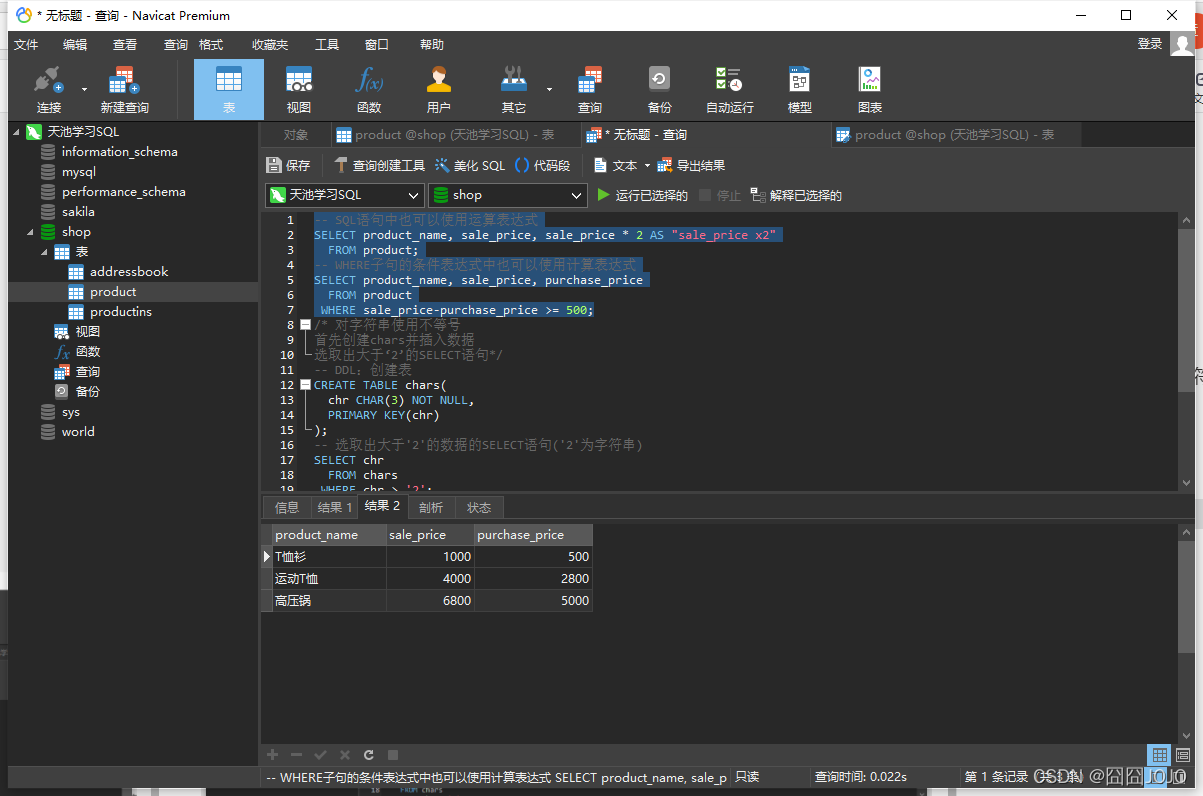Viewport: 1203px width, 796px height.
Task: Select the 表 (Table) toolbar icon
Action: [228, 90]
